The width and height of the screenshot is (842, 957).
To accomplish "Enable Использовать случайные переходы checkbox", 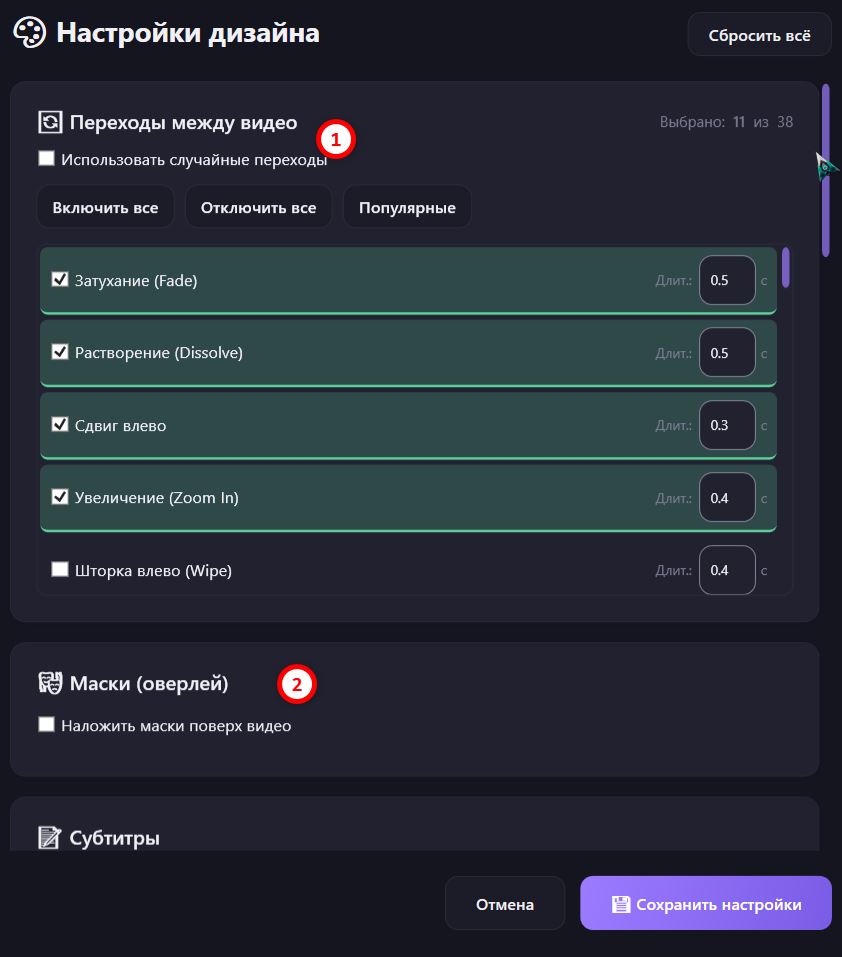I will (46, 159).
